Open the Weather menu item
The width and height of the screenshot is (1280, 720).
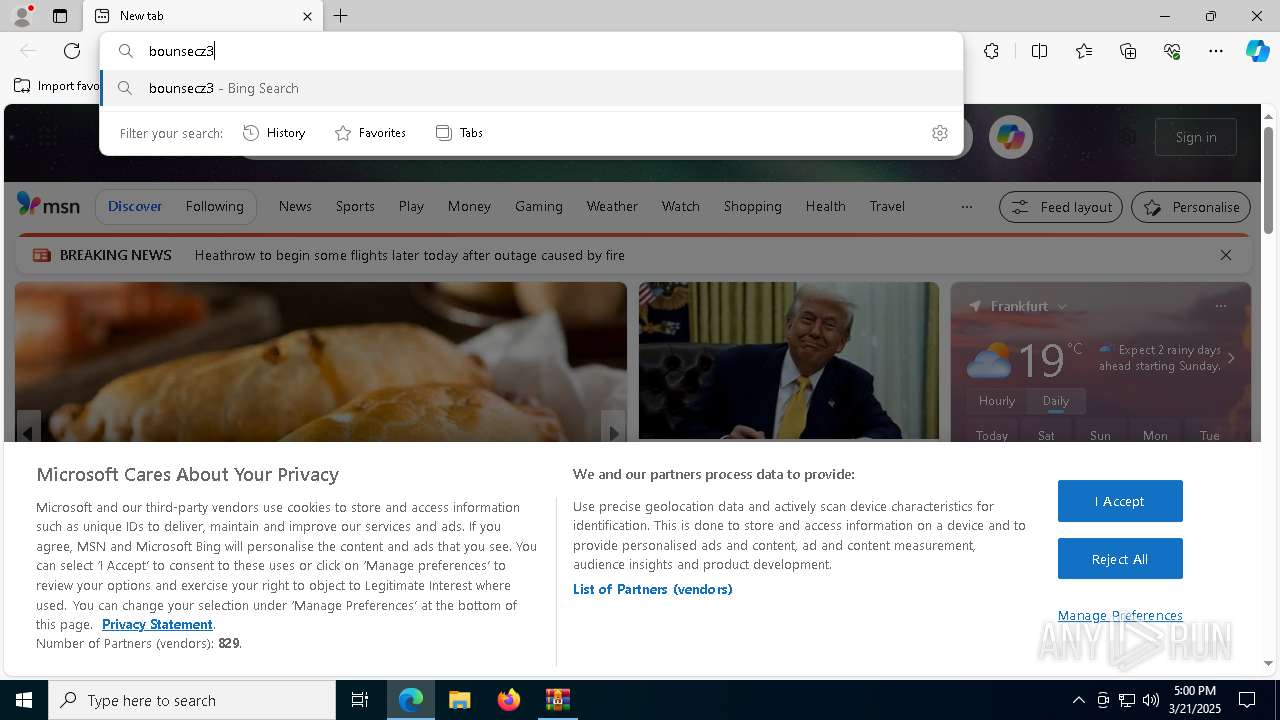(x=612, y=206)
